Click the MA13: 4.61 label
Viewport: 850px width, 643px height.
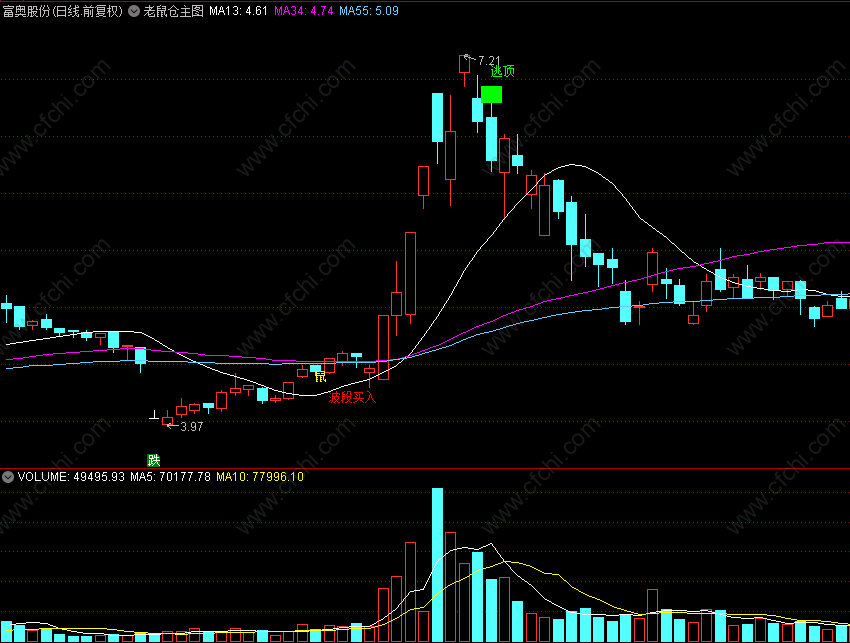[239, 11]
